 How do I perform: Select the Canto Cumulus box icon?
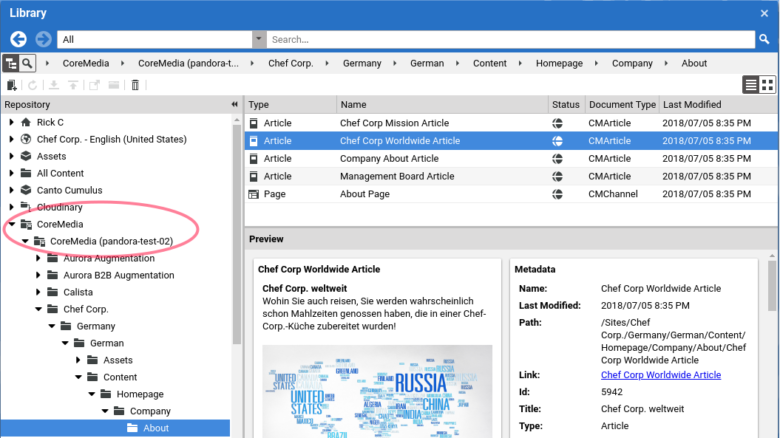tap(26, 190)
